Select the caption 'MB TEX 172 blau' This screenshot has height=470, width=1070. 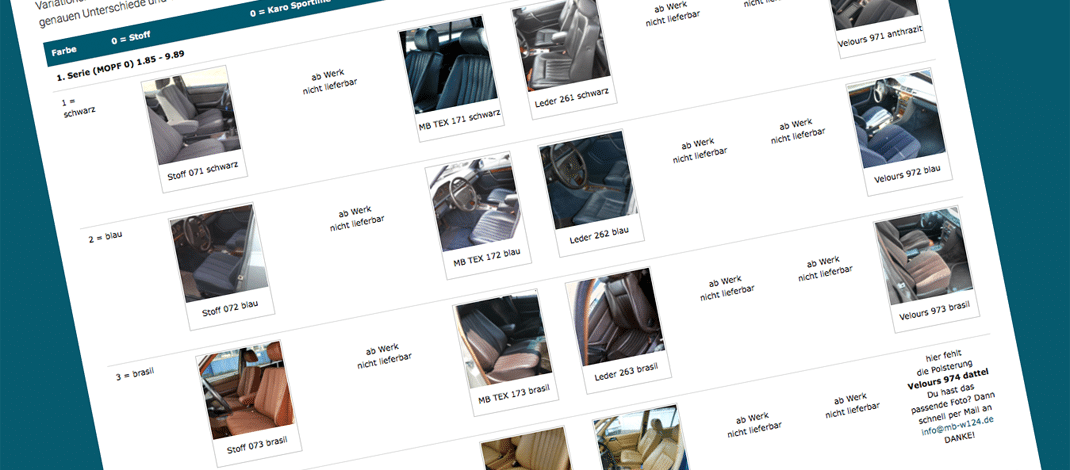tap(487, 258)
